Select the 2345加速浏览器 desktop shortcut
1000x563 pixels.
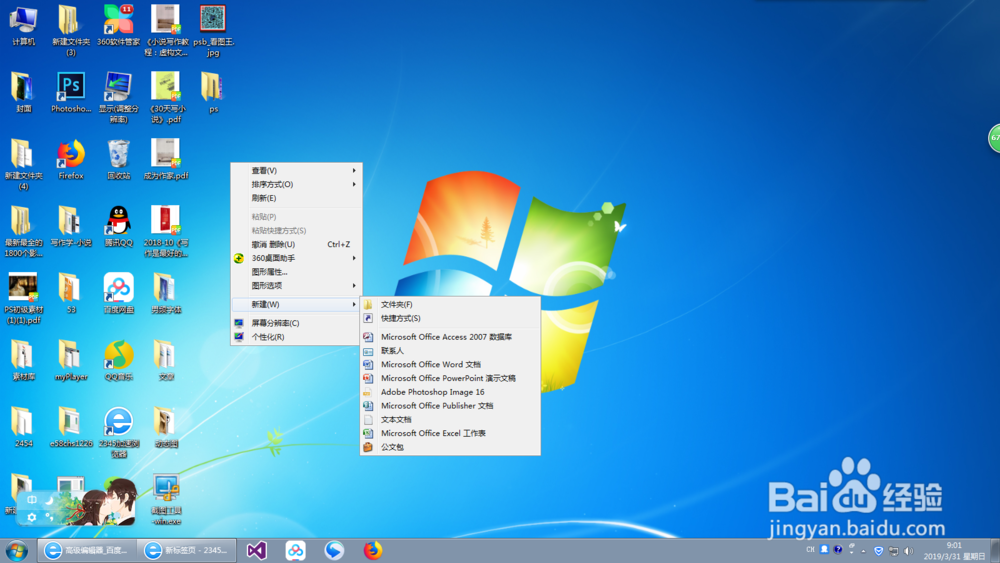click(x=119, y=433)
